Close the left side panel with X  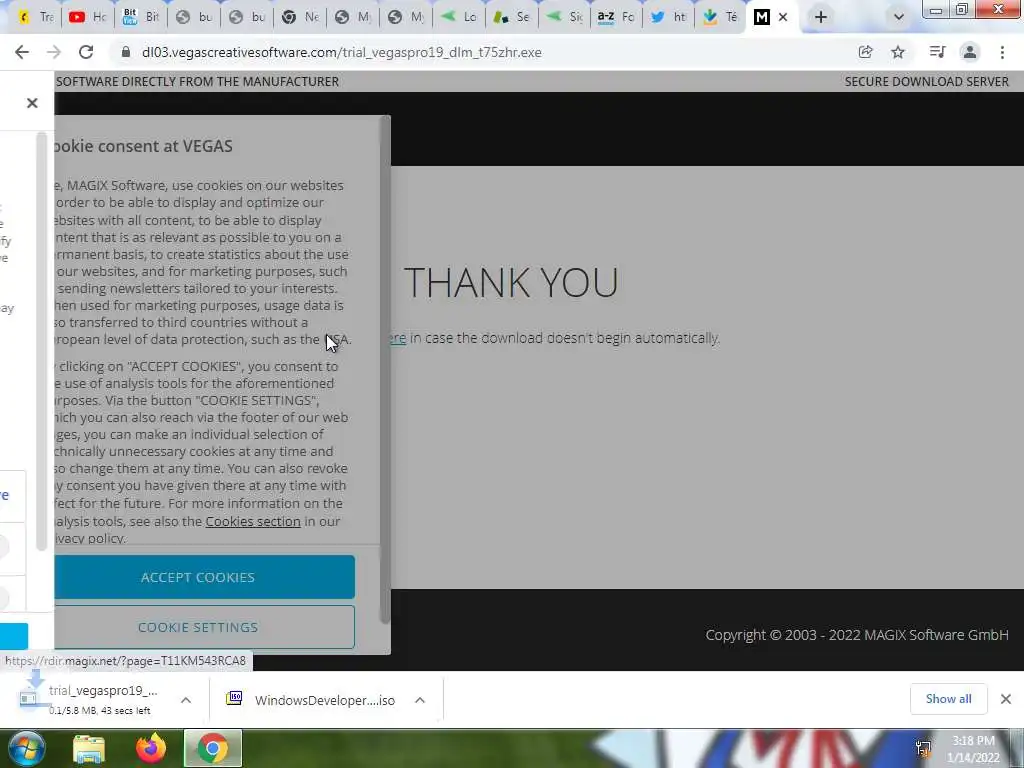(32, 103)
